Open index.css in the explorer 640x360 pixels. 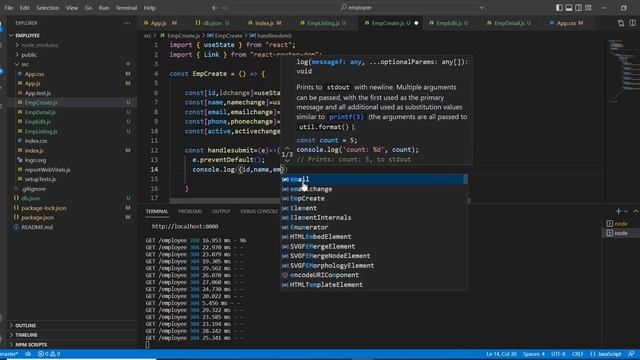pos(36,141)
